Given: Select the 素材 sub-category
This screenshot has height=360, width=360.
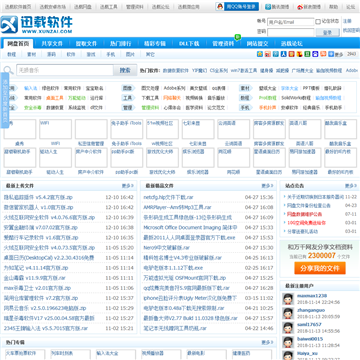Looking at the screenshot, I should tap(31, 54).
